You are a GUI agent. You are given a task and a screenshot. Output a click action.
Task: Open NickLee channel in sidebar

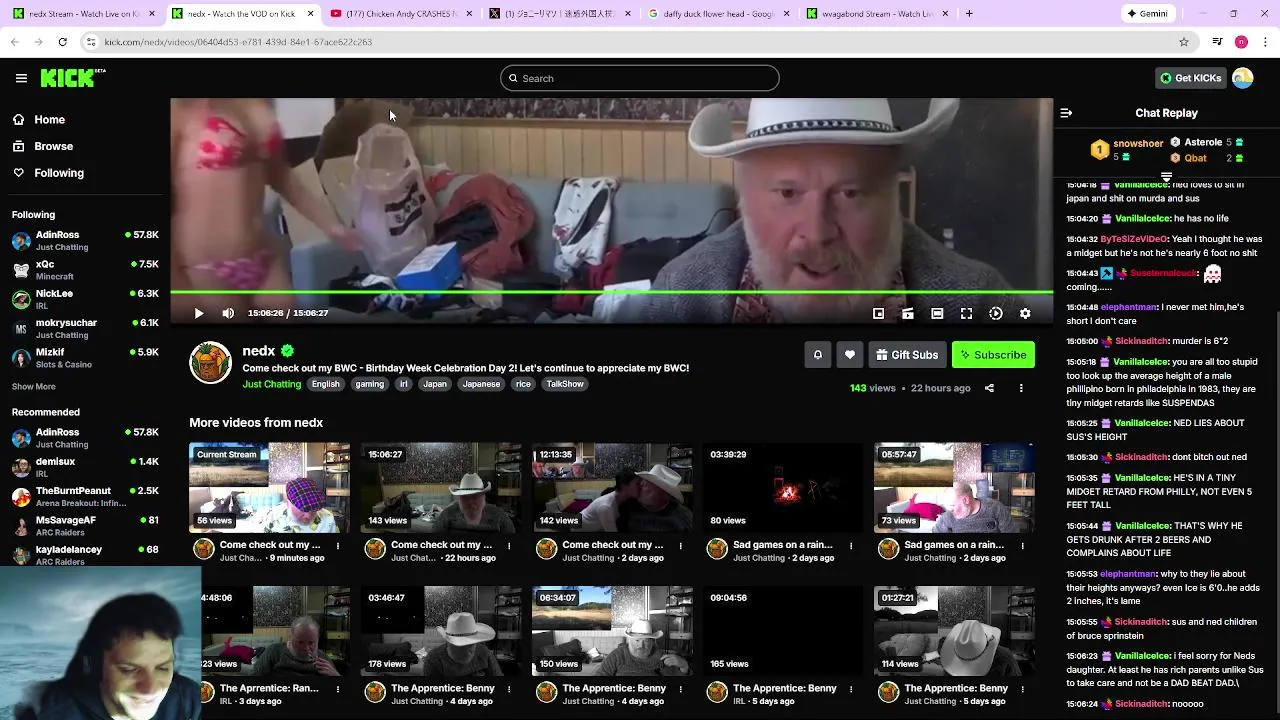click(x=85, y=299)
